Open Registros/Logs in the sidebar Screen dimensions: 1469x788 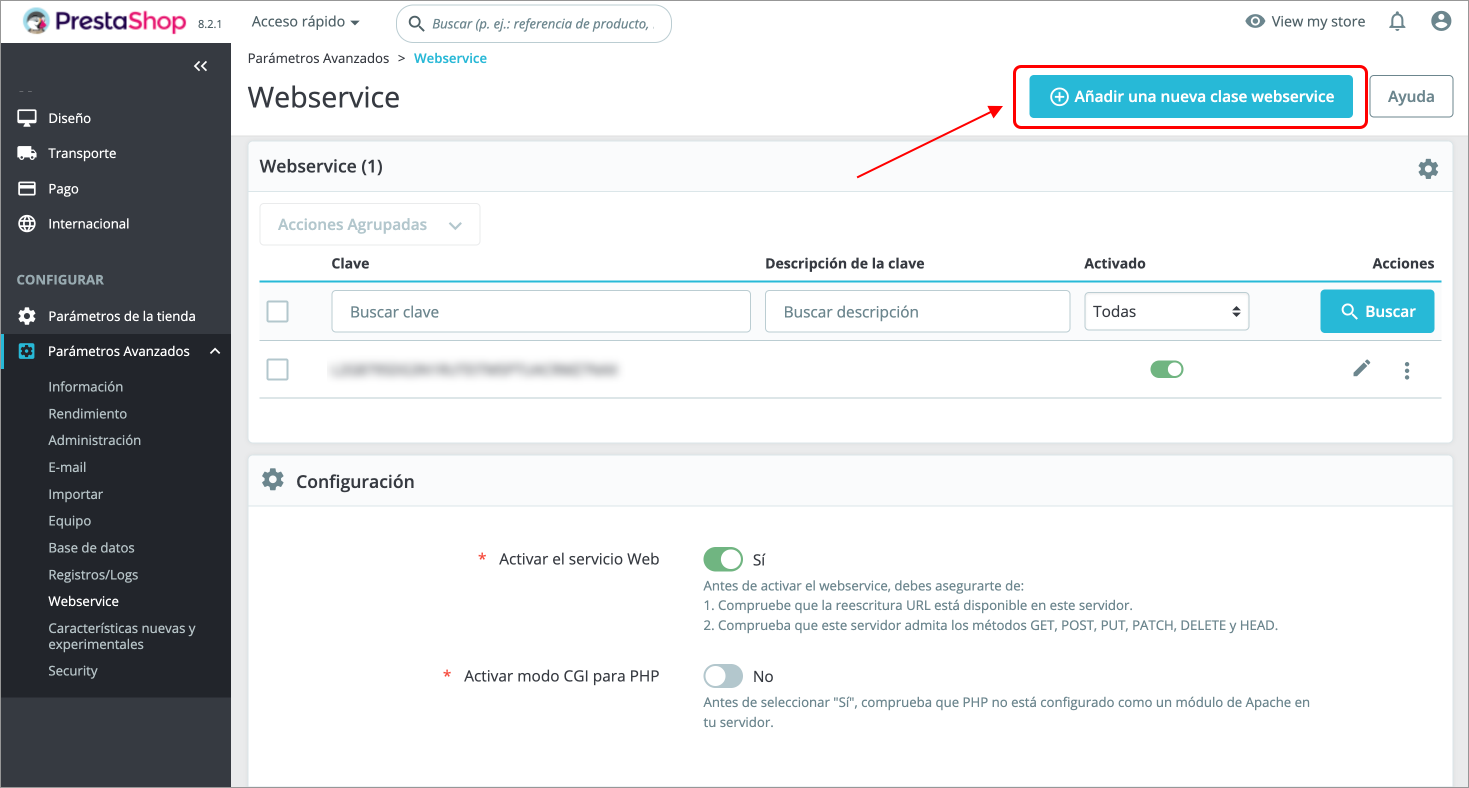coord(91,574)
